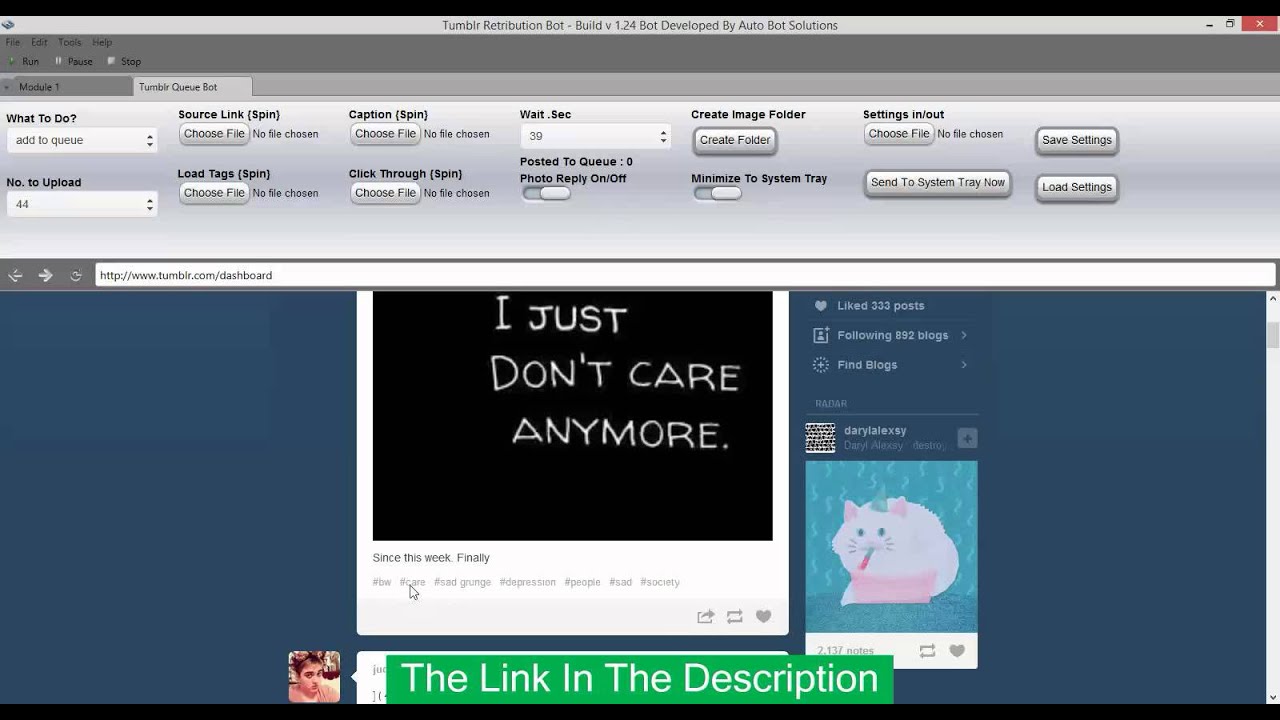The width and height of the screenshot is (1280, 720).
Task: Toggle Minimize To System Tray switch
Action: (x=717, y=193)
